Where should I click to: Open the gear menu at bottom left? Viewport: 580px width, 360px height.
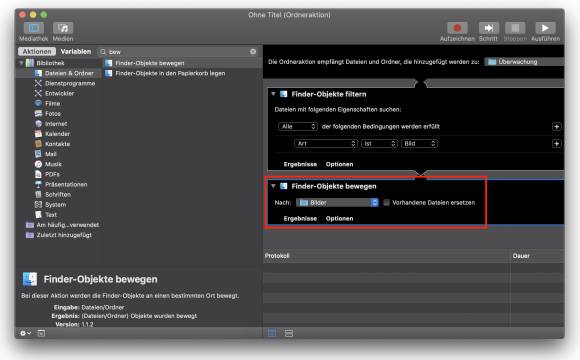pyautogui.click(x=25, y=333)
